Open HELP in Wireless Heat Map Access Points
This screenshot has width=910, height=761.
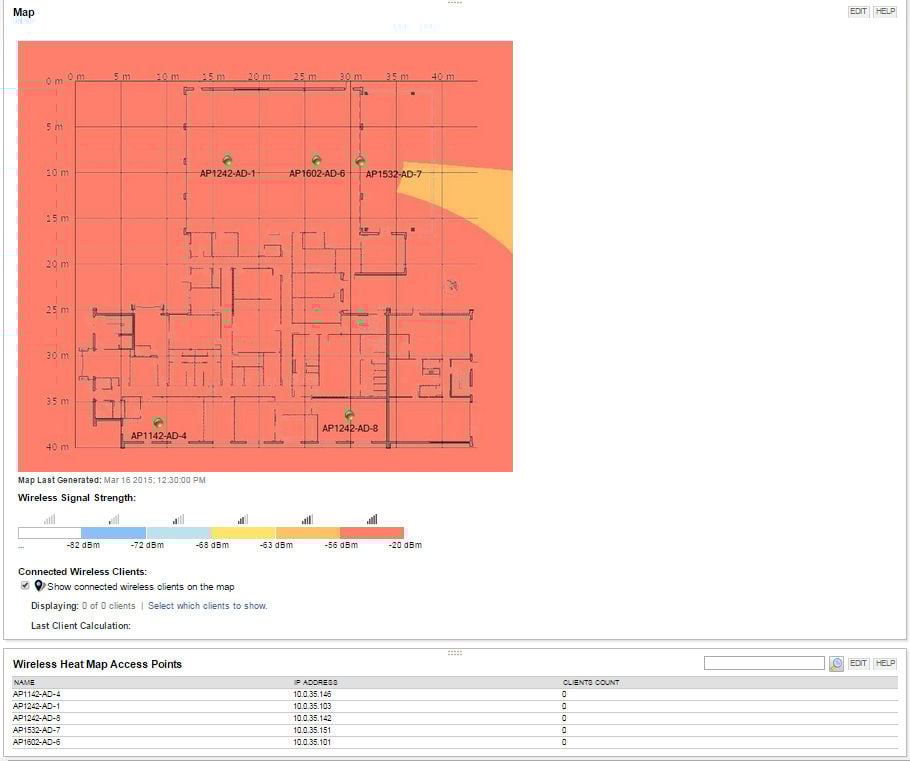(x=885, y=663)
